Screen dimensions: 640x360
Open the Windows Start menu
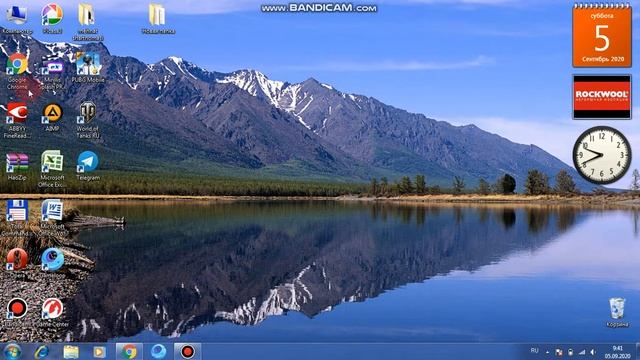[12, 351]
